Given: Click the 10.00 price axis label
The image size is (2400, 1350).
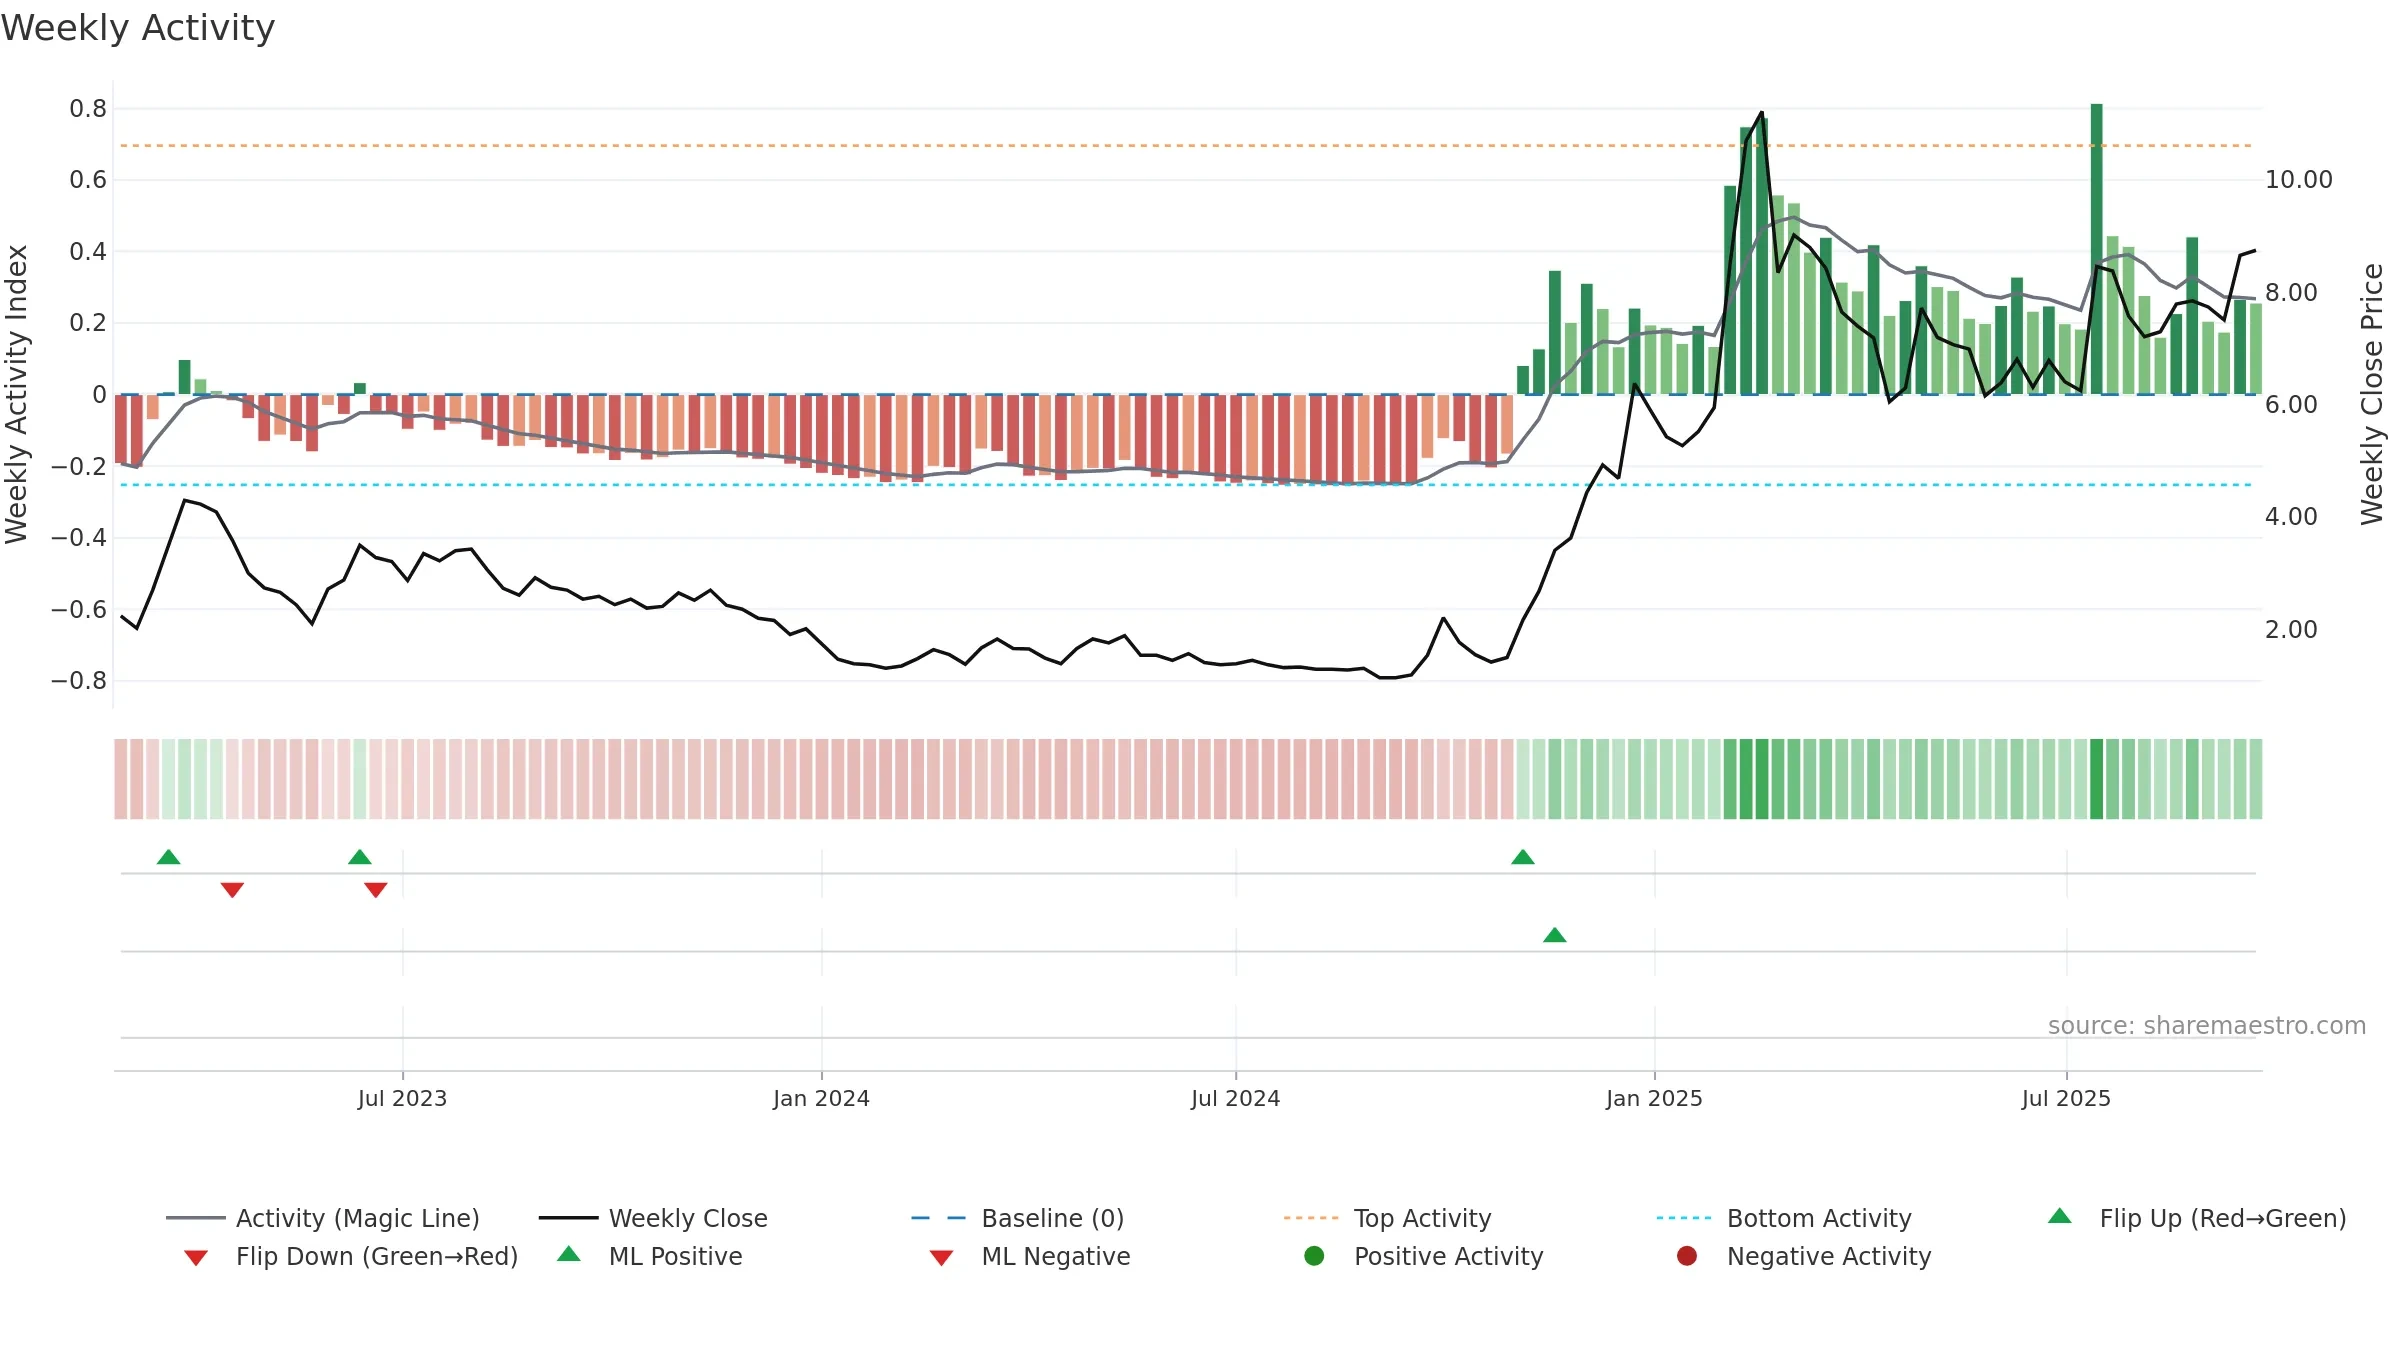Looking at the screenshot, I should (2298, 180).
